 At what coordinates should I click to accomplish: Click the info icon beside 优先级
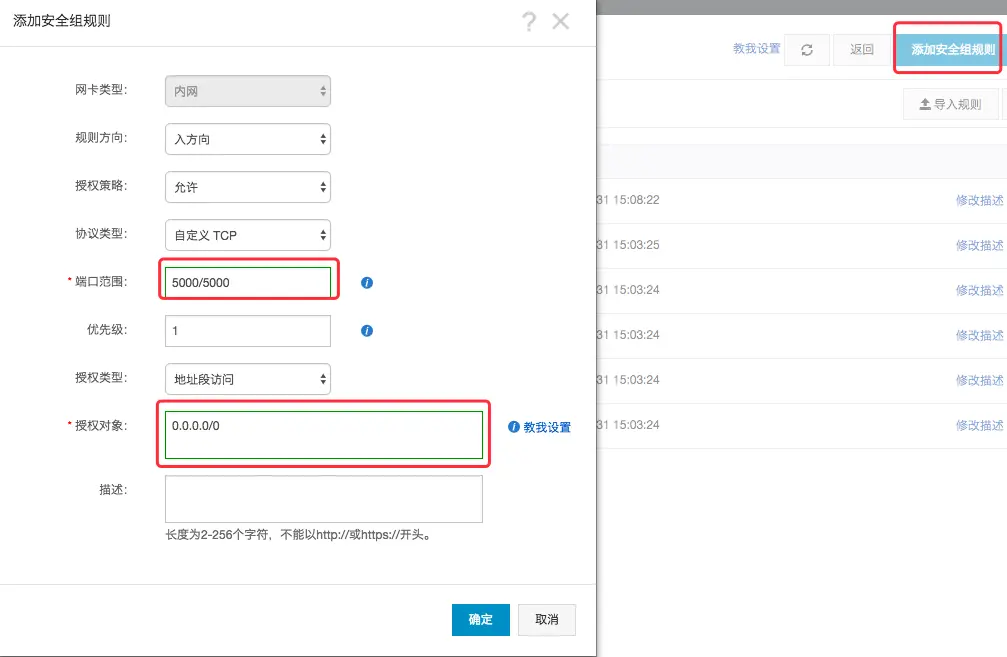367,331
